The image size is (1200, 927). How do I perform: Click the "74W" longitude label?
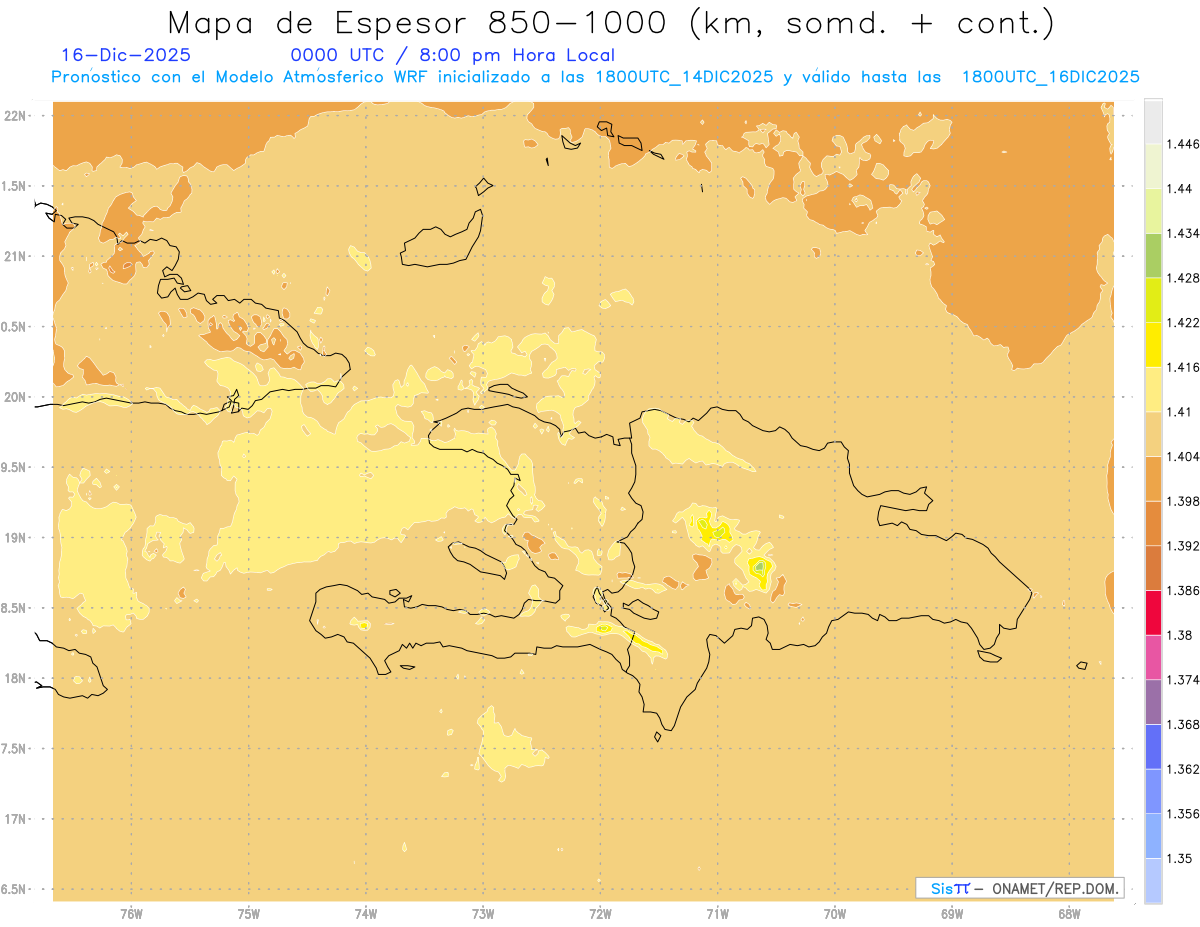(366, 914)
